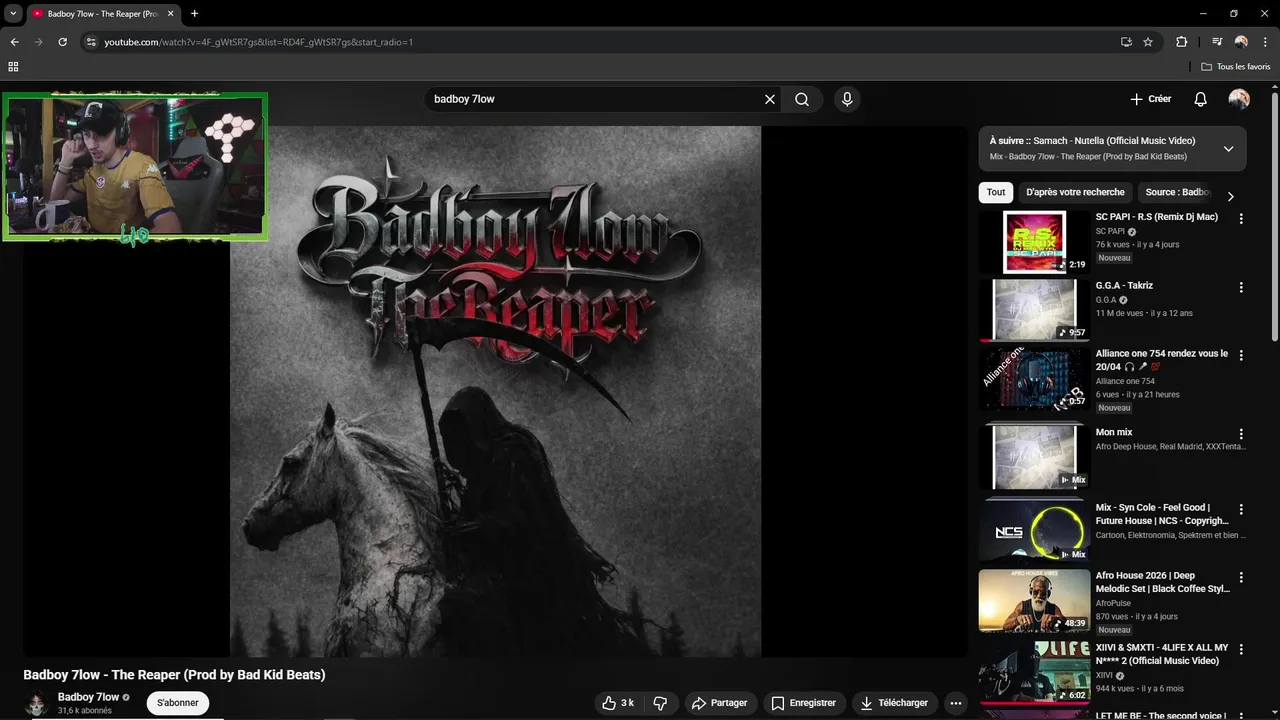The width and height of the screenshot is (1280, 720).
Task: Open the tab search dropdown arrow
Action: click(x=13, y=14)
